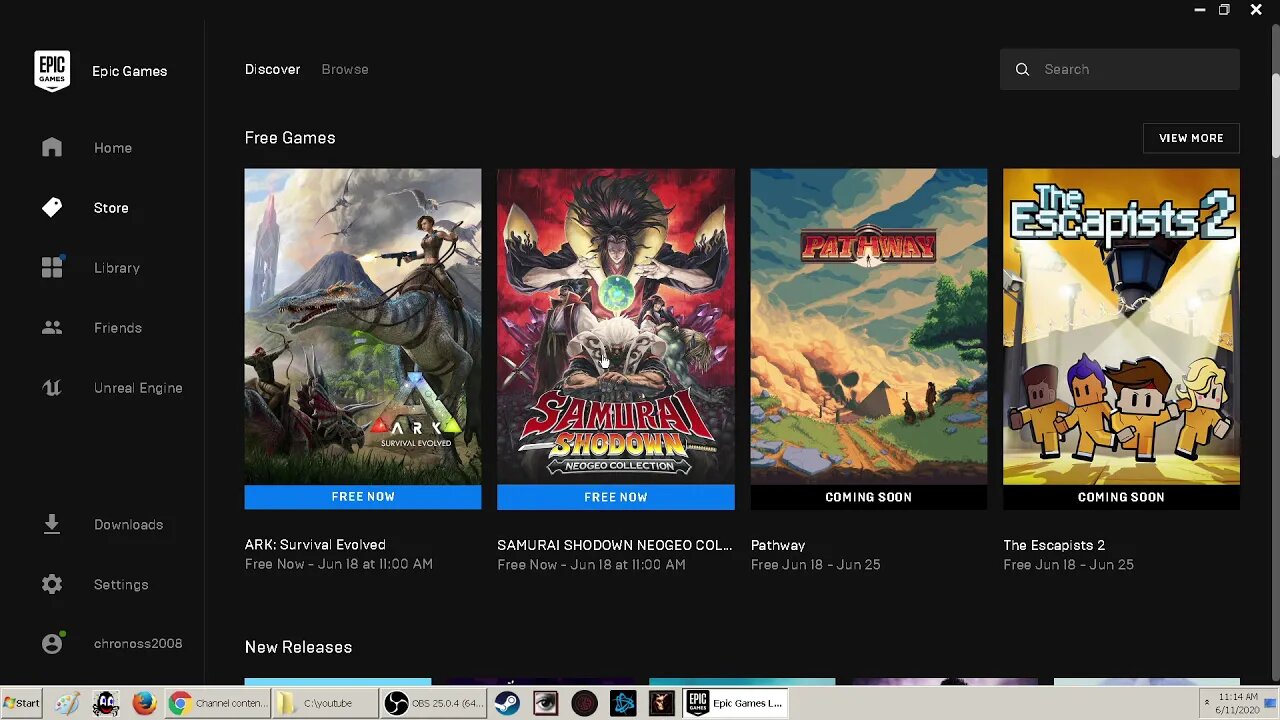This screenshot has width=1280, height=720.
Task: Select the Settings menu label
Action: click(x=121, y=585)
